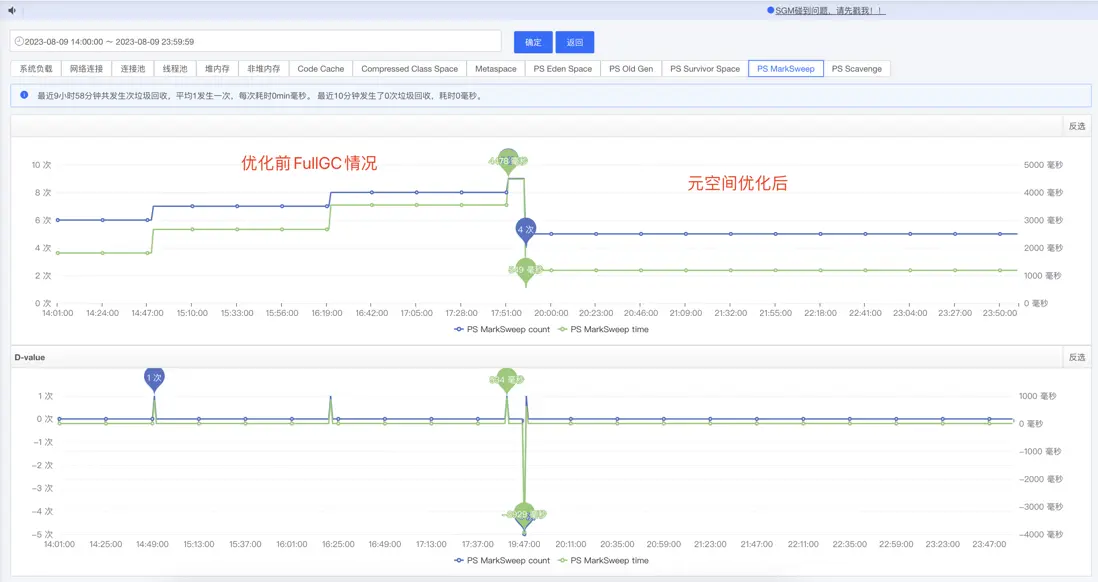Open the SGM problem help link
The height and width of the screenshot is (582, 1098).
[830, 11]
